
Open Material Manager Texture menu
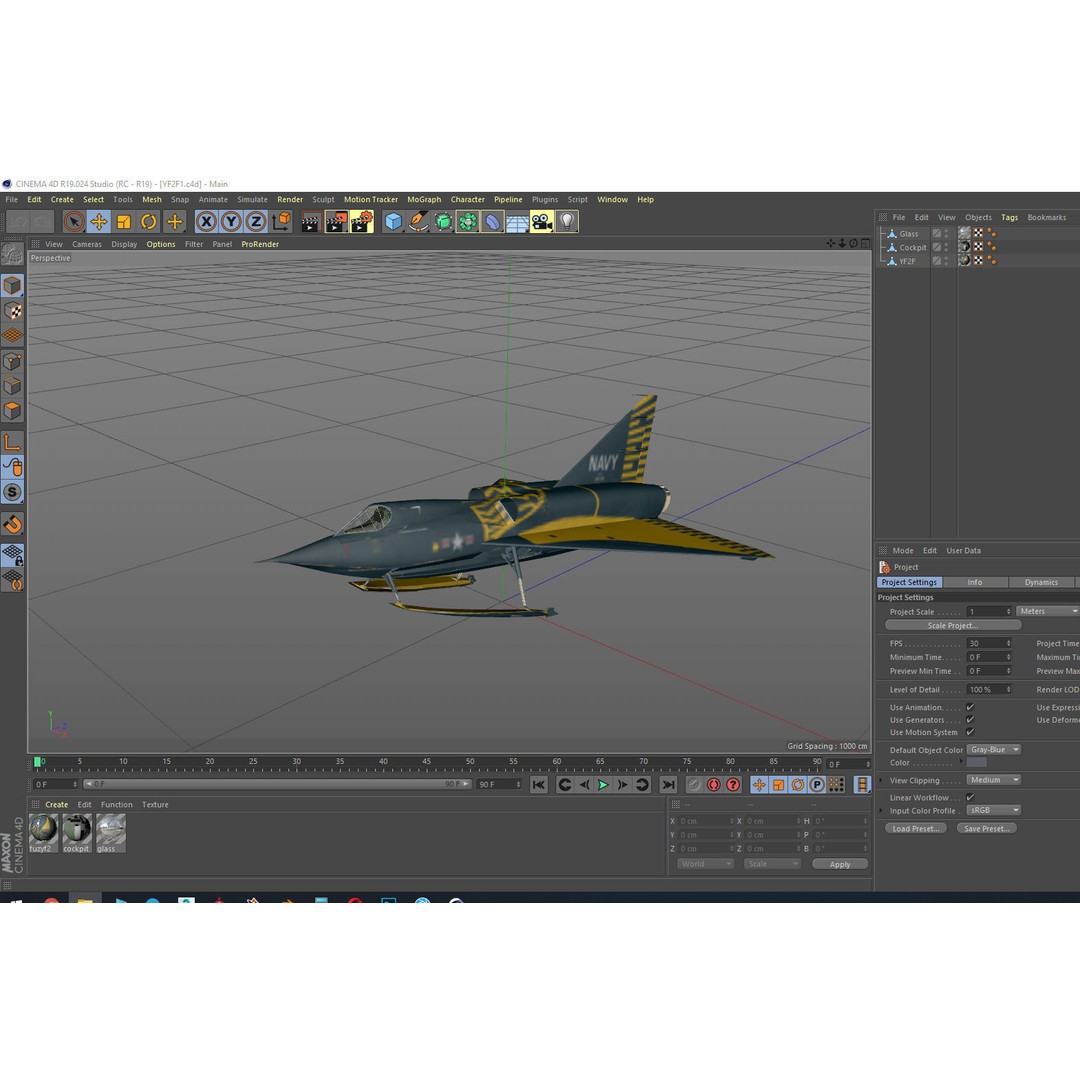(155, 804)
